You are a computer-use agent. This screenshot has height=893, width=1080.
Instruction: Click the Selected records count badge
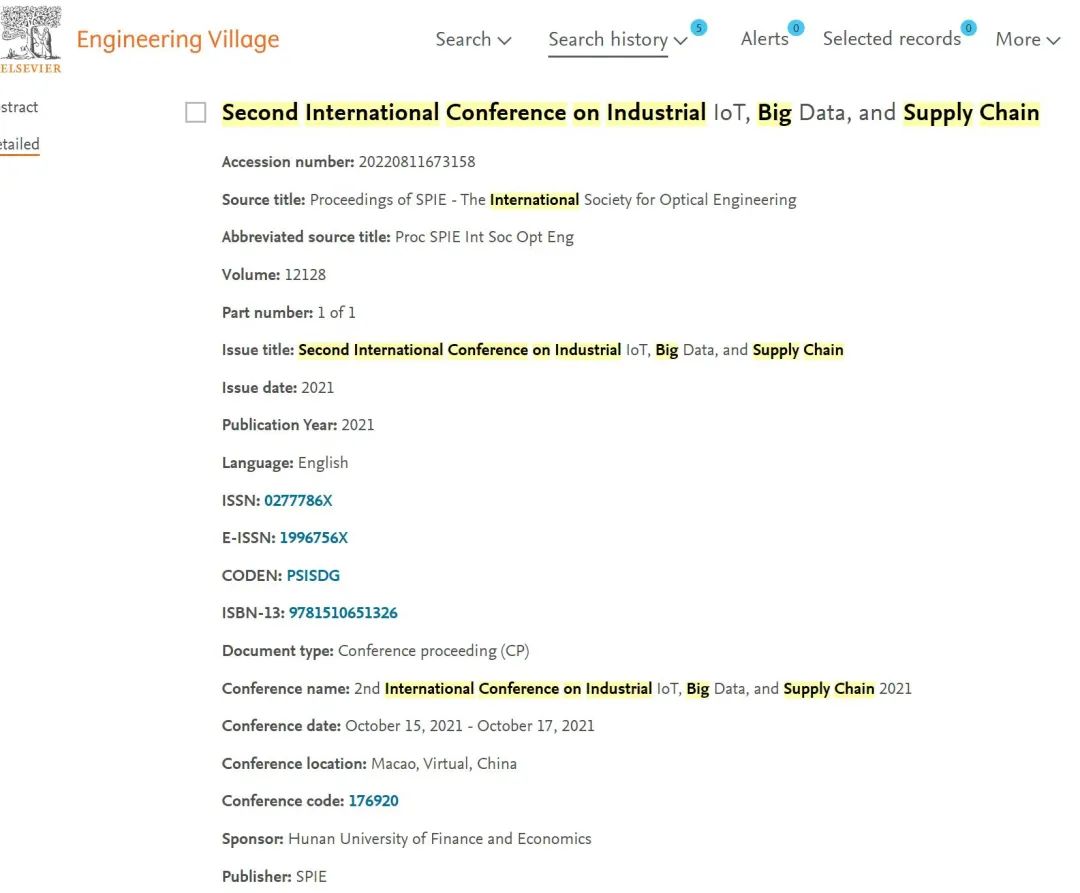click(968, 28)
